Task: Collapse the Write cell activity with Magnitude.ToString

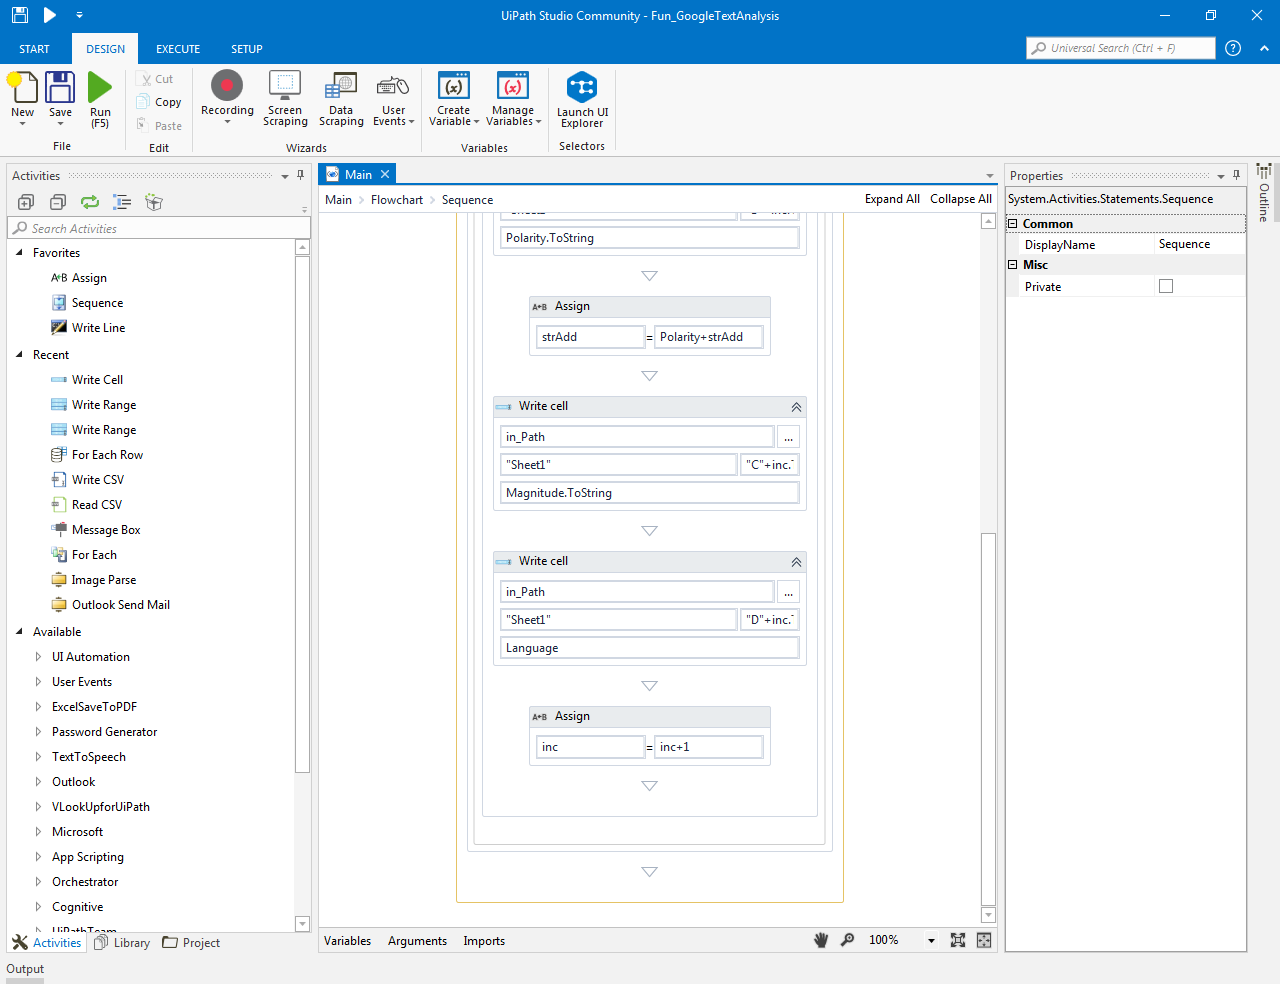Action: pyautogui.click(x=796, y=407)
